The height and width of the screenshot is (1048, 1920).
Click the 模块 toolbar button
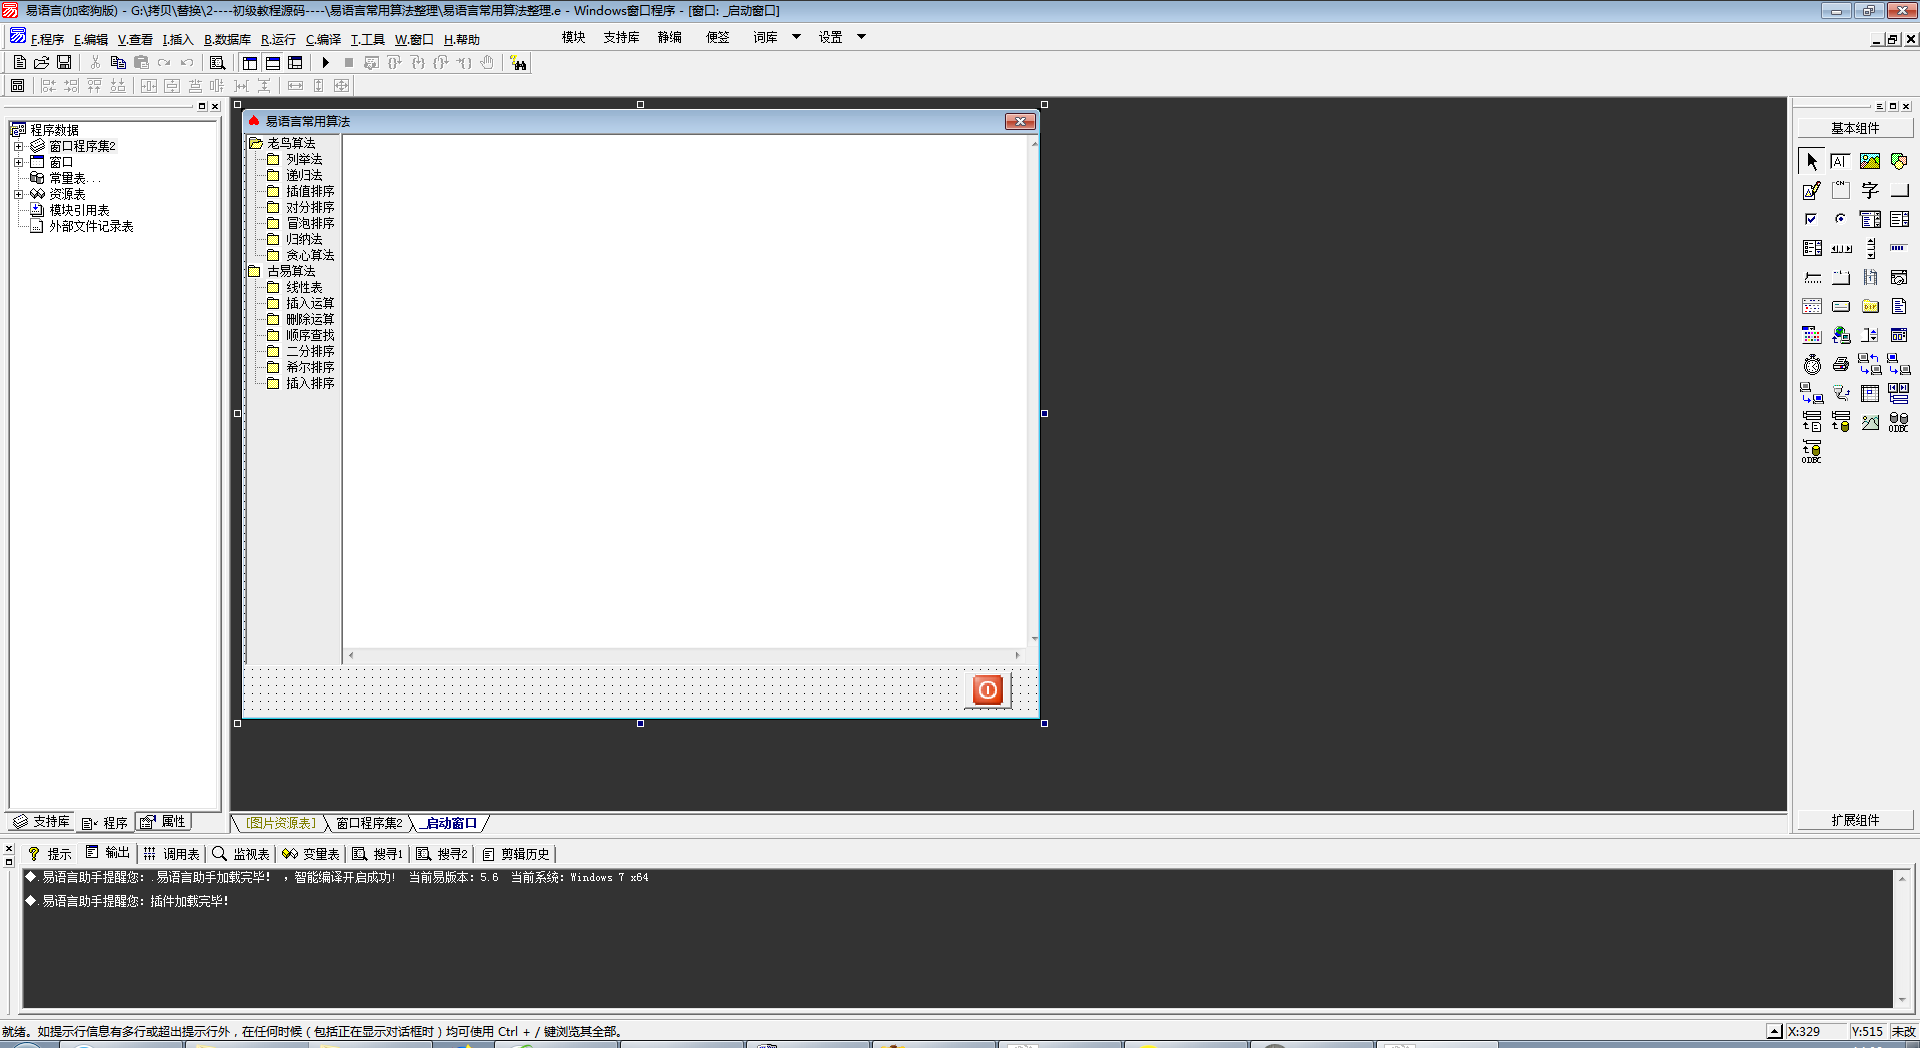573,37
